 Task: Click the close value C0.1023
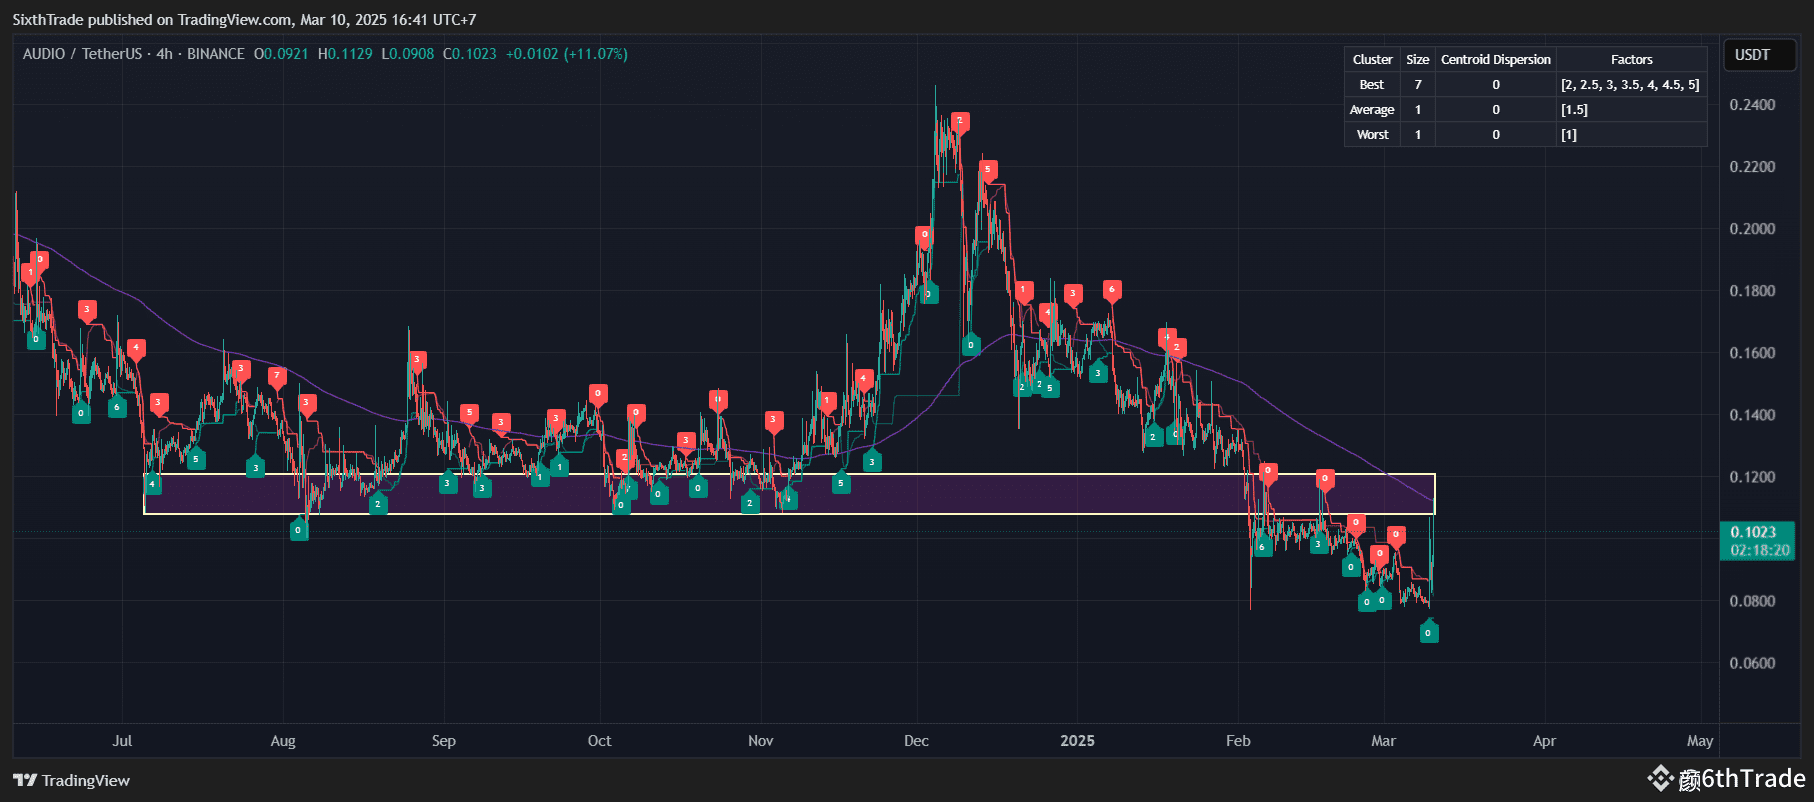click(470, 54)
